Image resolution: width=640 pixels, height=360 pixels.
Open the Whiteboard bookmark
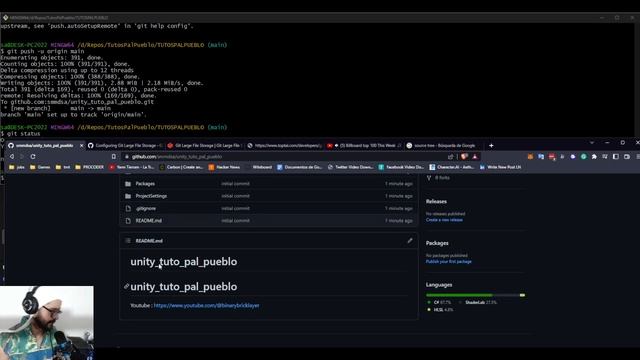coord(259,167)
